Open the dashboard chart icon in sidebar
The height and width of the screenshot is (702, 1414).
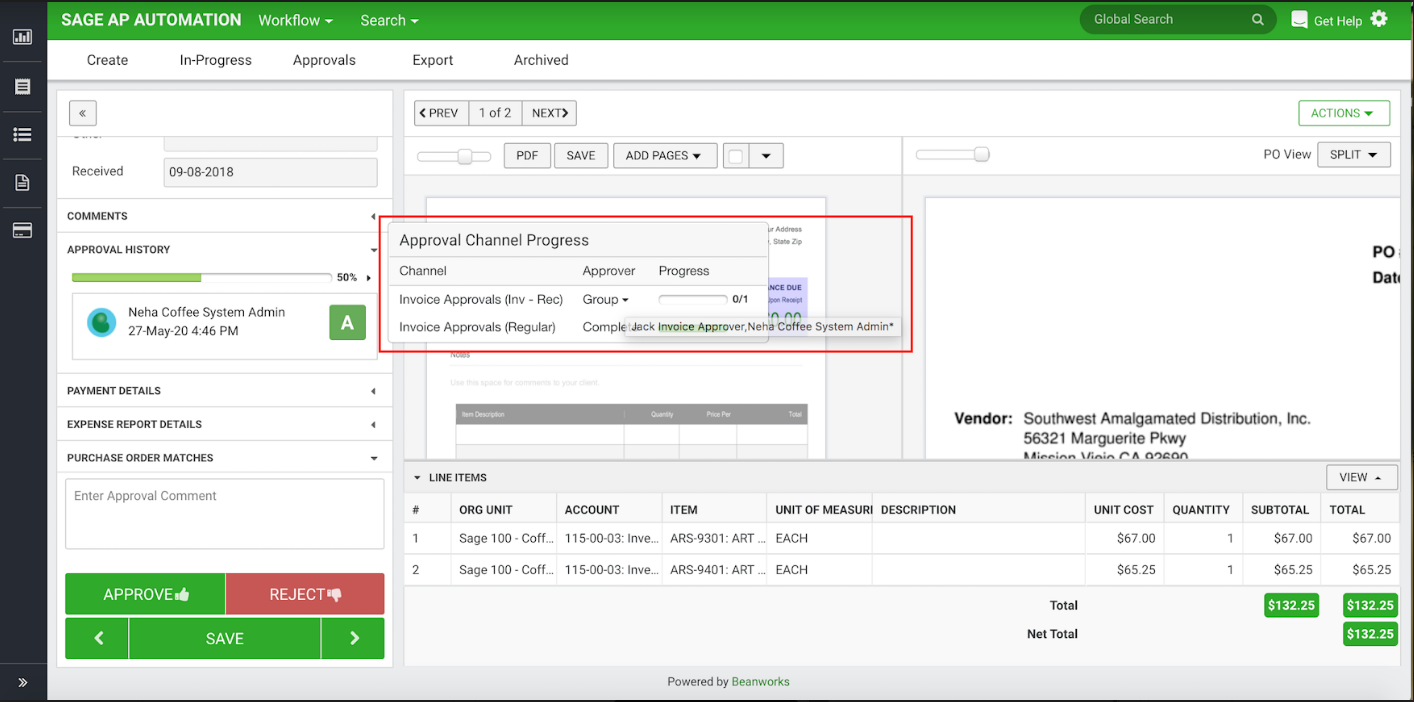pos(22,37)
